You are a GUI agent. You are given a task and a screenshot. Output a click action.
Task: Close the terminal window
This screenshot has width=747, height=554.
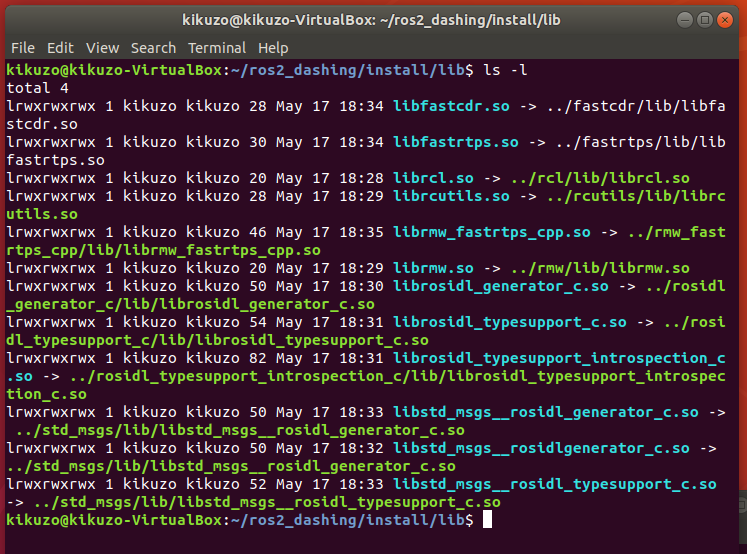pyautogui.click(x=725, y=20)
